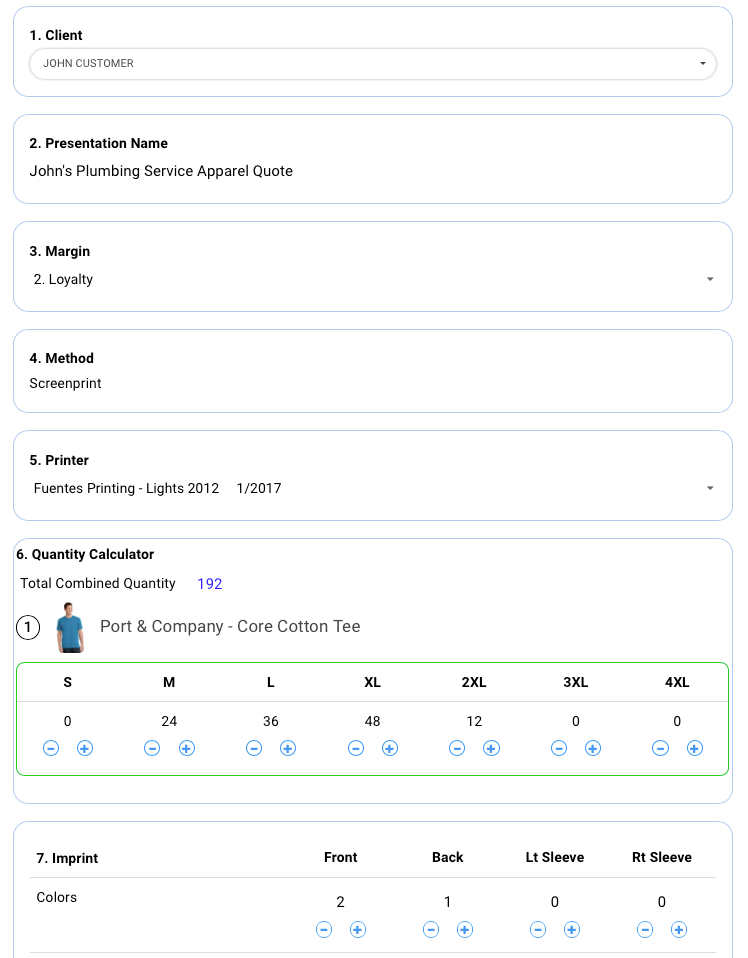This screenshot has height=958, width=748.
Task: Add one to 4XL quantity
Action: (695, 748)
